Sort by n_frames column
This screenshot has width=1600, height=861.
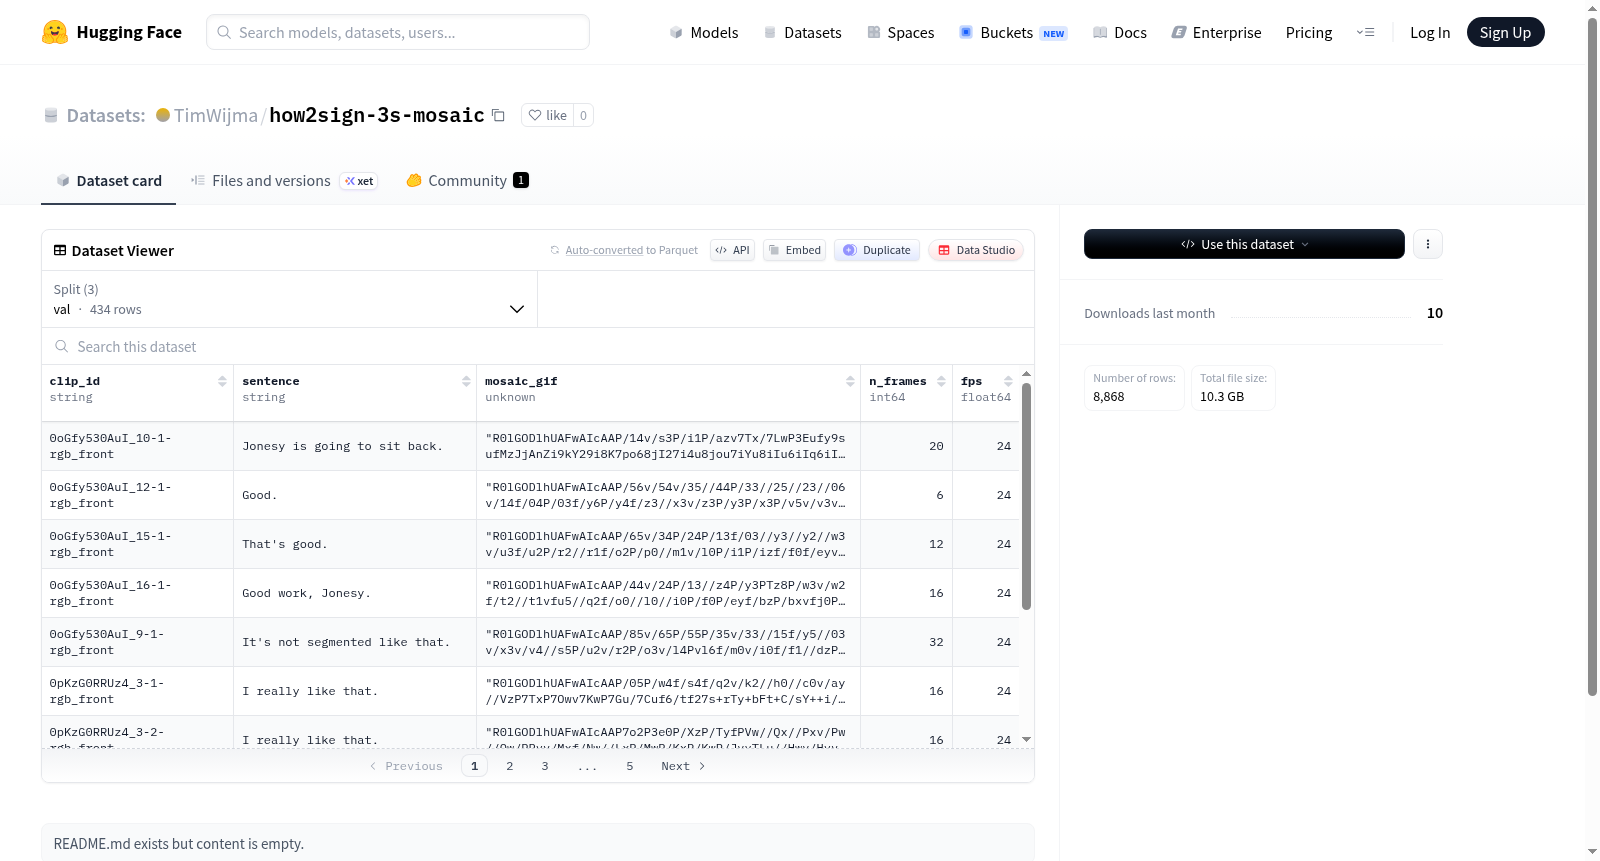941,381
